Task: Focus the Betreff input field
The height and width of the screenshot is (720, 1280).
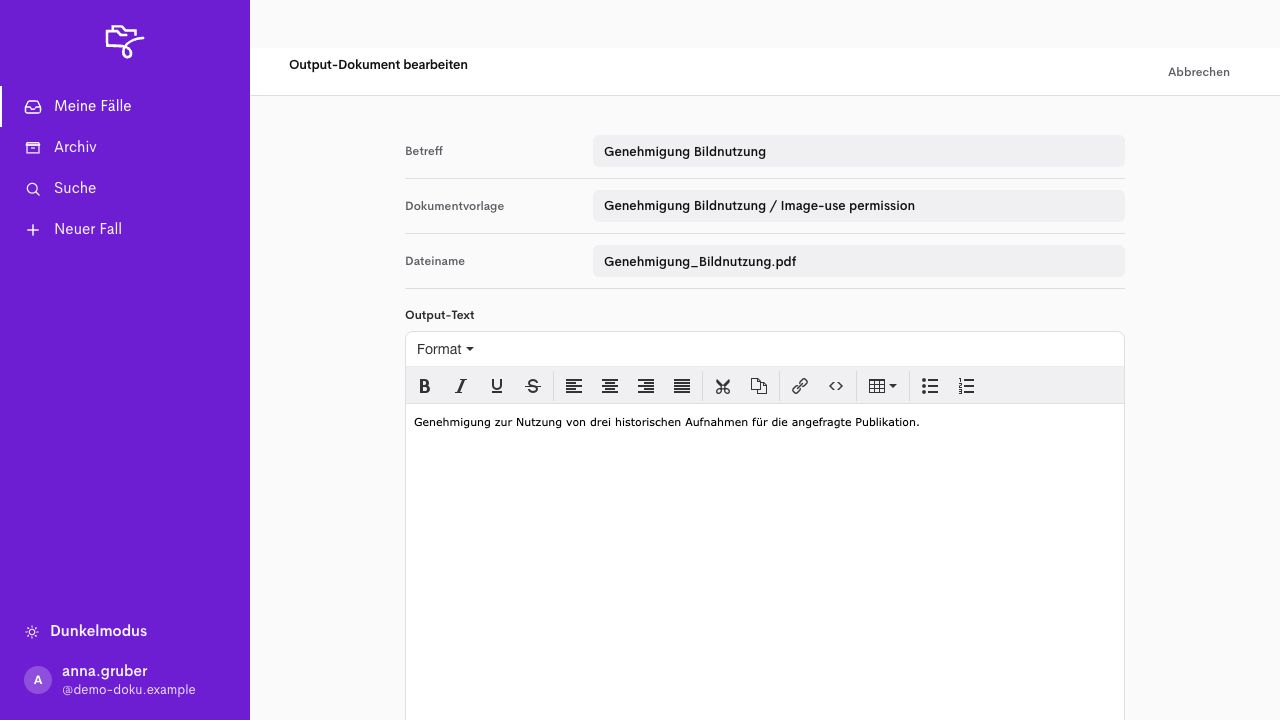Action: click(x=859, y=151)
